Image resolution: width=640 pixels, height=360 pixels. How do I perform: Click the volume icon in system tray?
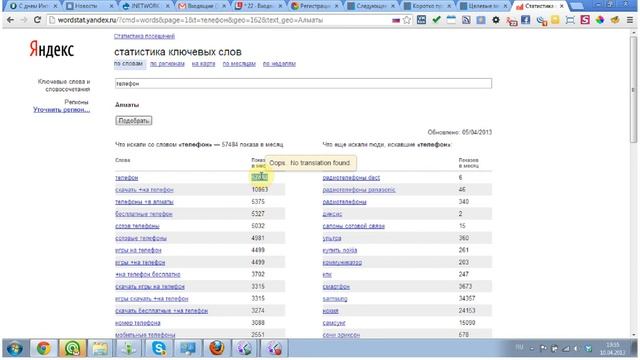(x=576, y=349)
